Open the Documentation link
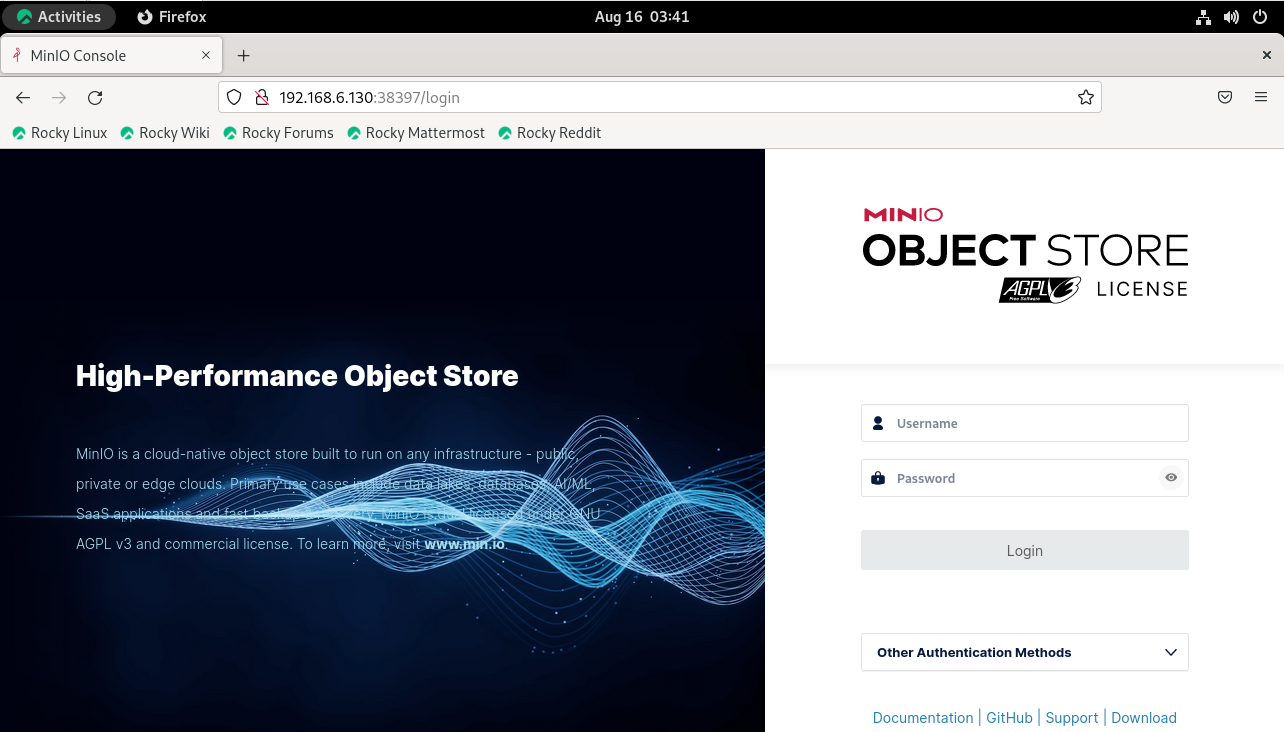 pos(923,718)
